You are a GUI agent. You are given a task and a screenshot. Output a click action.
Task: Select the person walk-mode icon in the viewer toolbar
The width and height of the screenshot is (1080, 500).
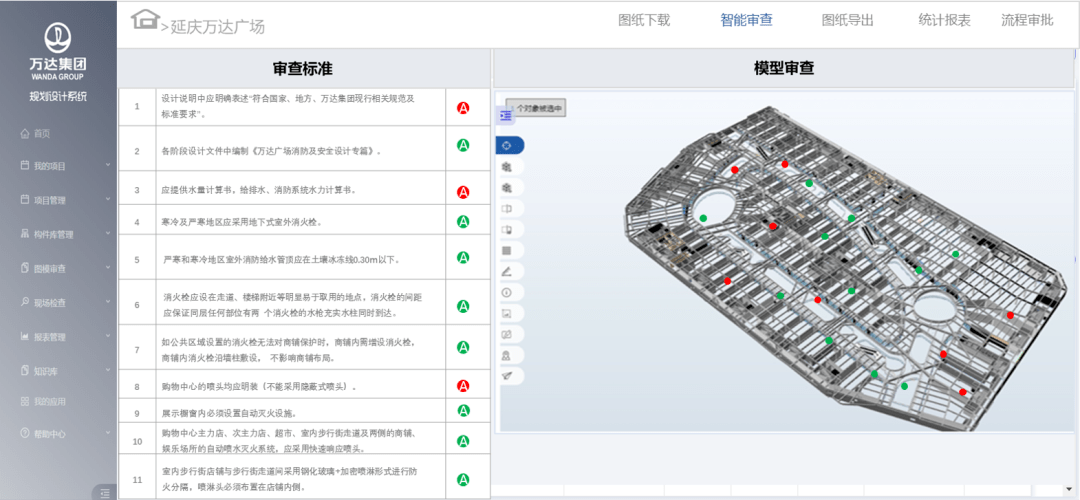point(507,355)
